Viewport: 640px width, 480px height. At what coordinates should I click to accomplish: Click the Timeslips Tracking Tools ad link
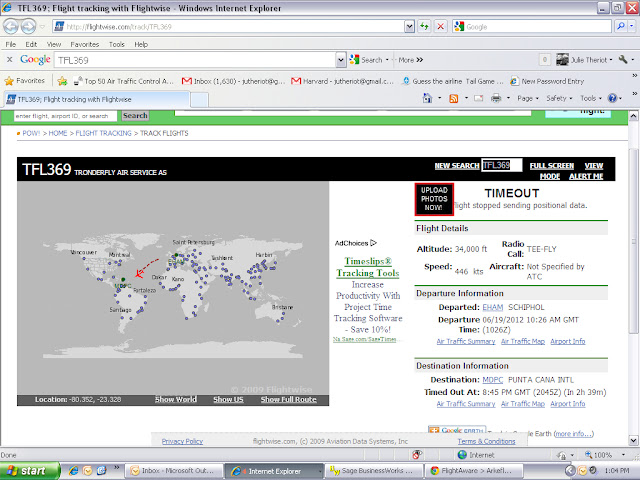[x=368, y=267]
